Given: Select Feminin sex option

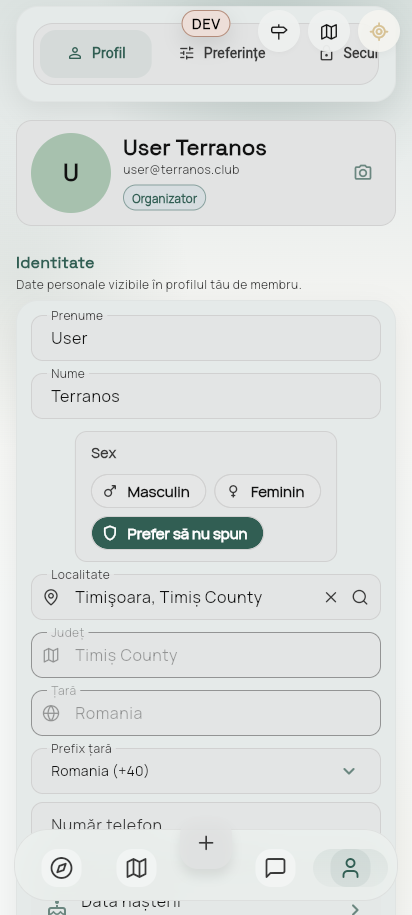Looking at the screenshot, I should [267, 491].
